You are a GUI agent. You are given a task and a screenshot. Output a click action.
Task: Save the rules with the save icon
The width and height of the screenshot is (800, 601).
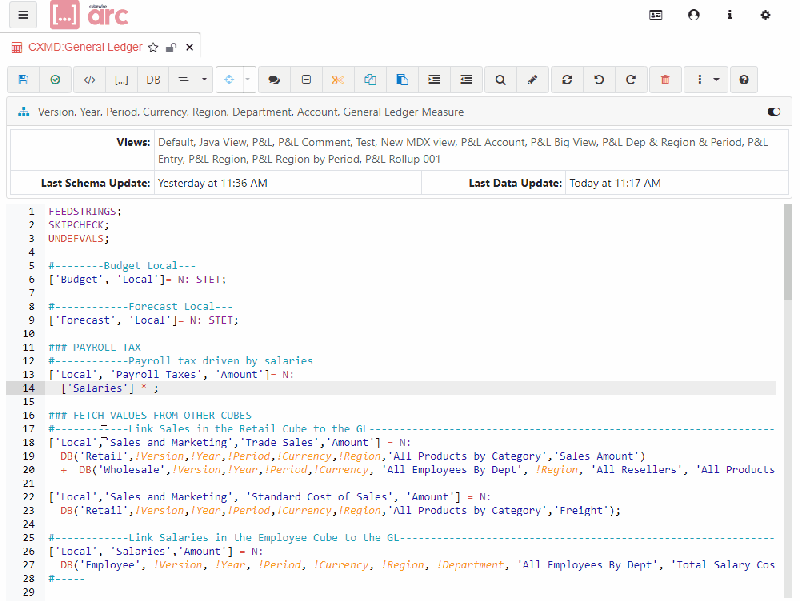point(23,80)
